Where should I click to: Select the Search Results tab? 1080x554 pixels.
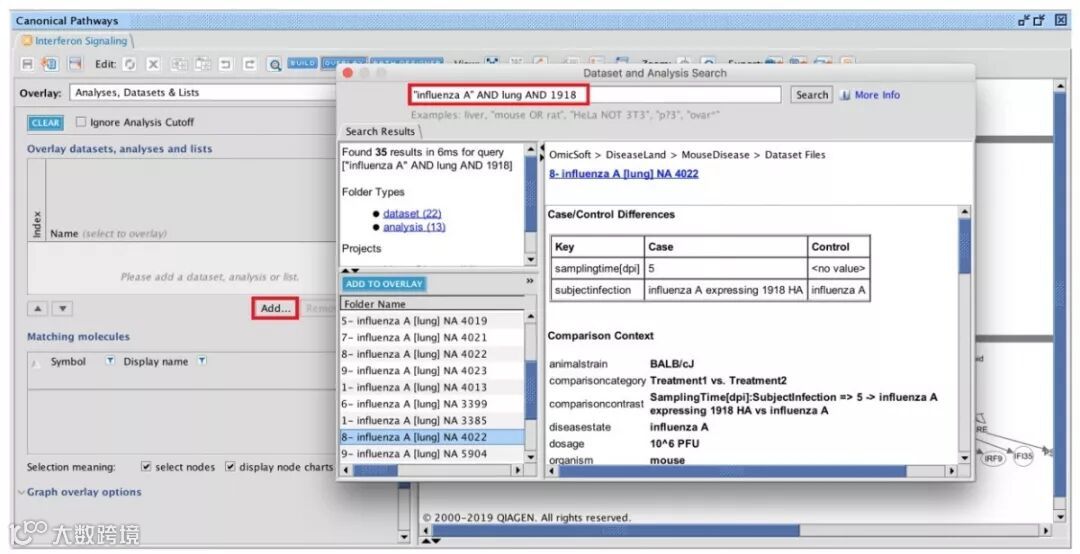pyautogui.click(x=380, y=131)
